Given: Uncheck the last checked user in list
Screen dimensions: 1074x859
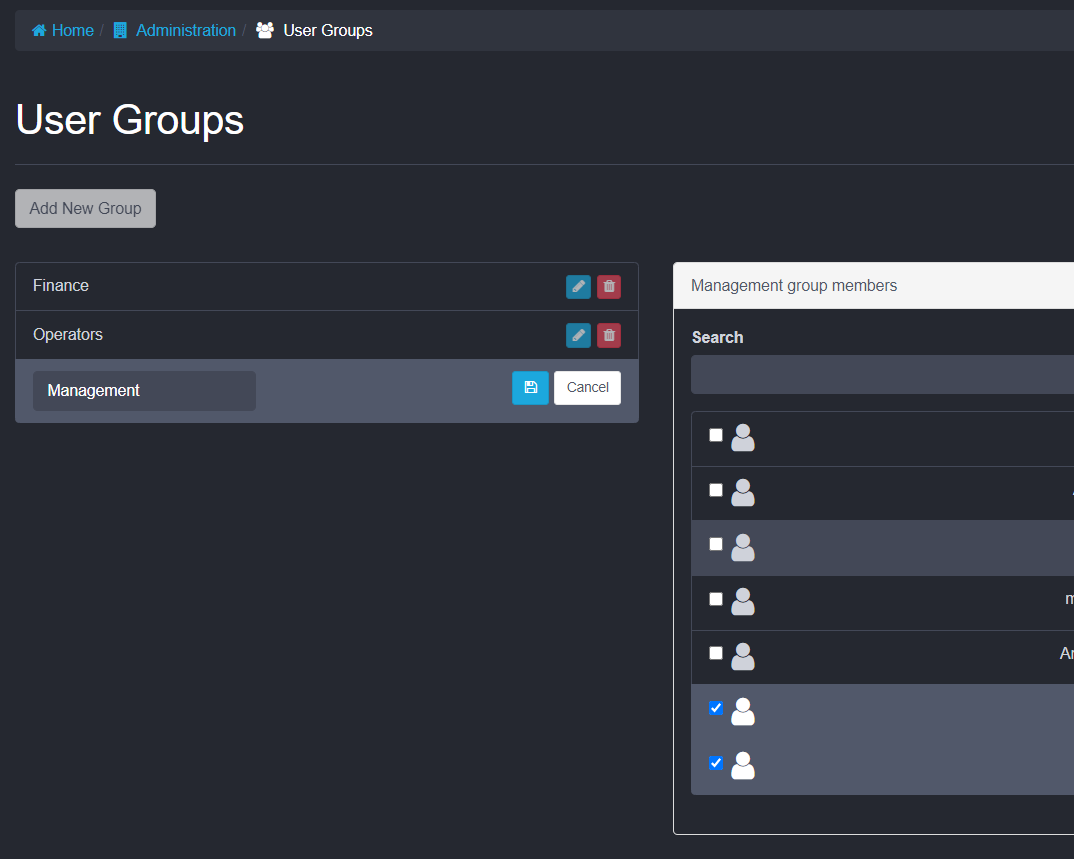Looking at the screenshot, I should pyautogui.click(x=716, y=763).
